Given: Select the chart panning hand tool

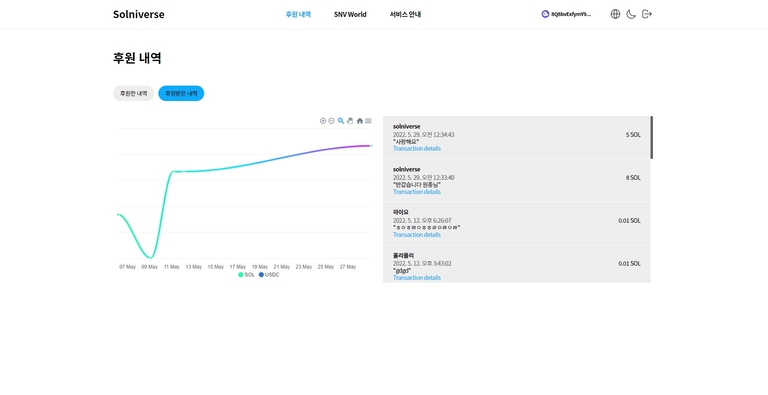Looking at the screenshot, I should tap(350, 121).
